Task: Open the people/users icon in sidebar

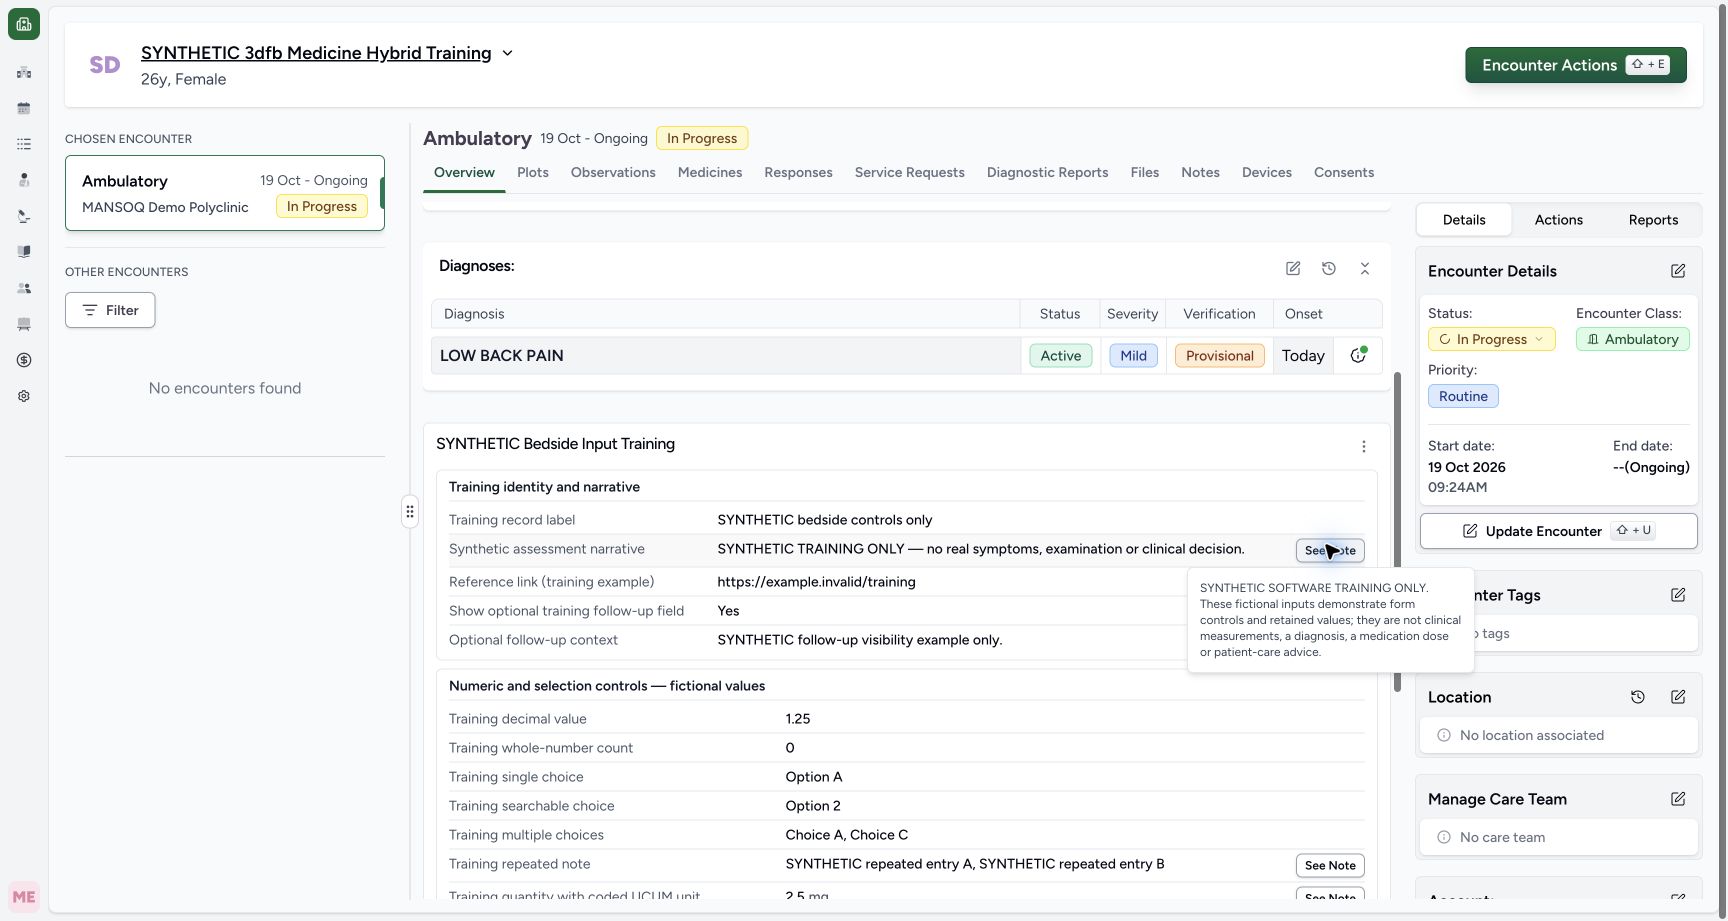Action: (24, 288)
